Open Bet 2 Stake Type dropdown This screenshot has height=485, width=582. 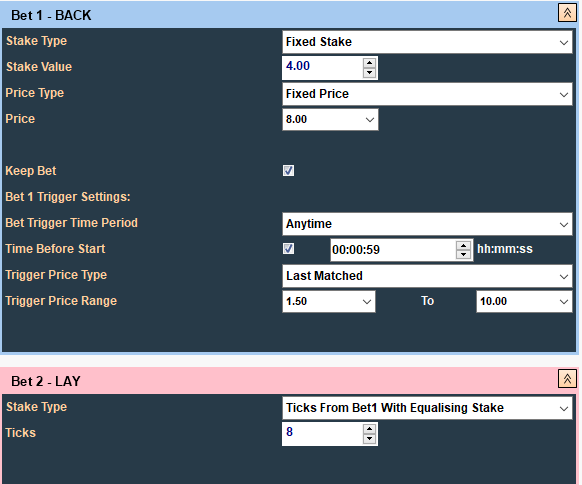tap(427, 408)
